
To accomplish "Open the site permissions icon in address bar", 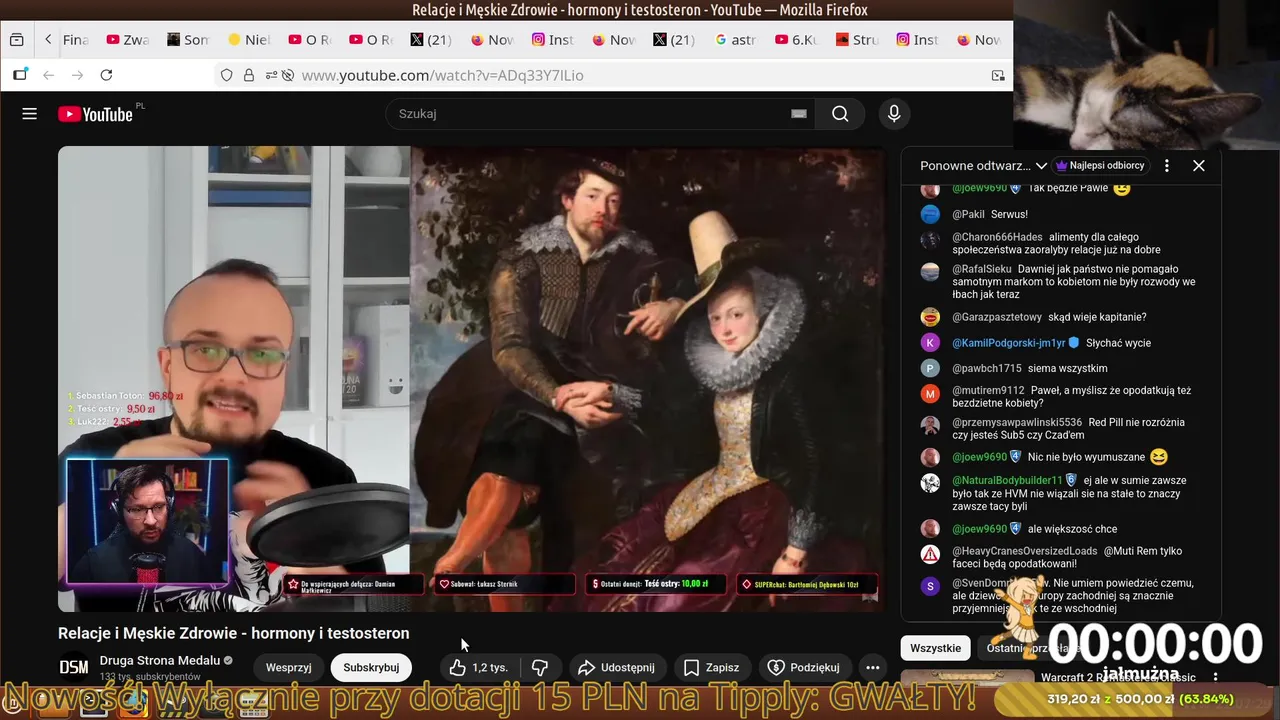I will pyautogui.click(x=270, y=75).
